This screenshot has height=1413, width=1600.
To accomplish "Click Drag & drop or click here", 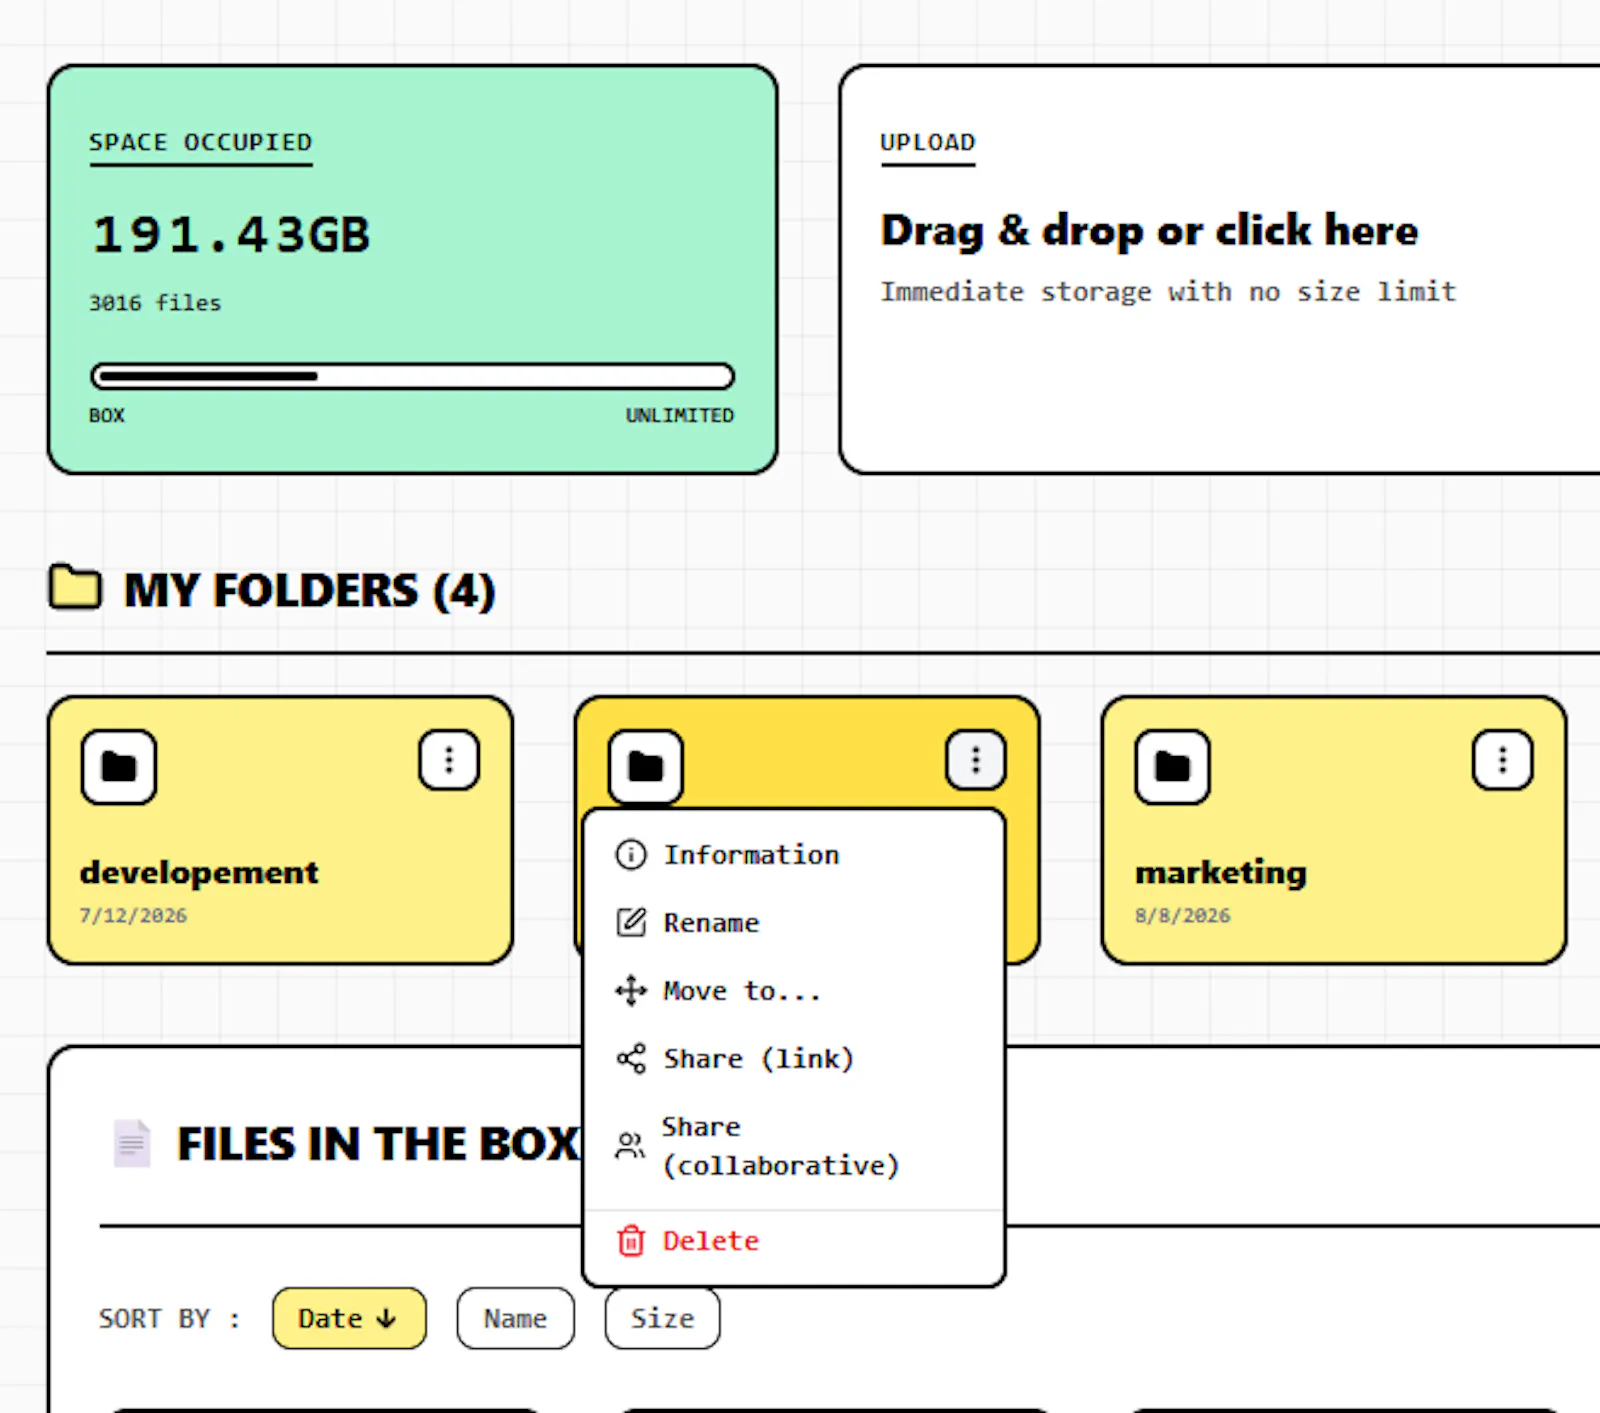I will (x=1149, y=230).
